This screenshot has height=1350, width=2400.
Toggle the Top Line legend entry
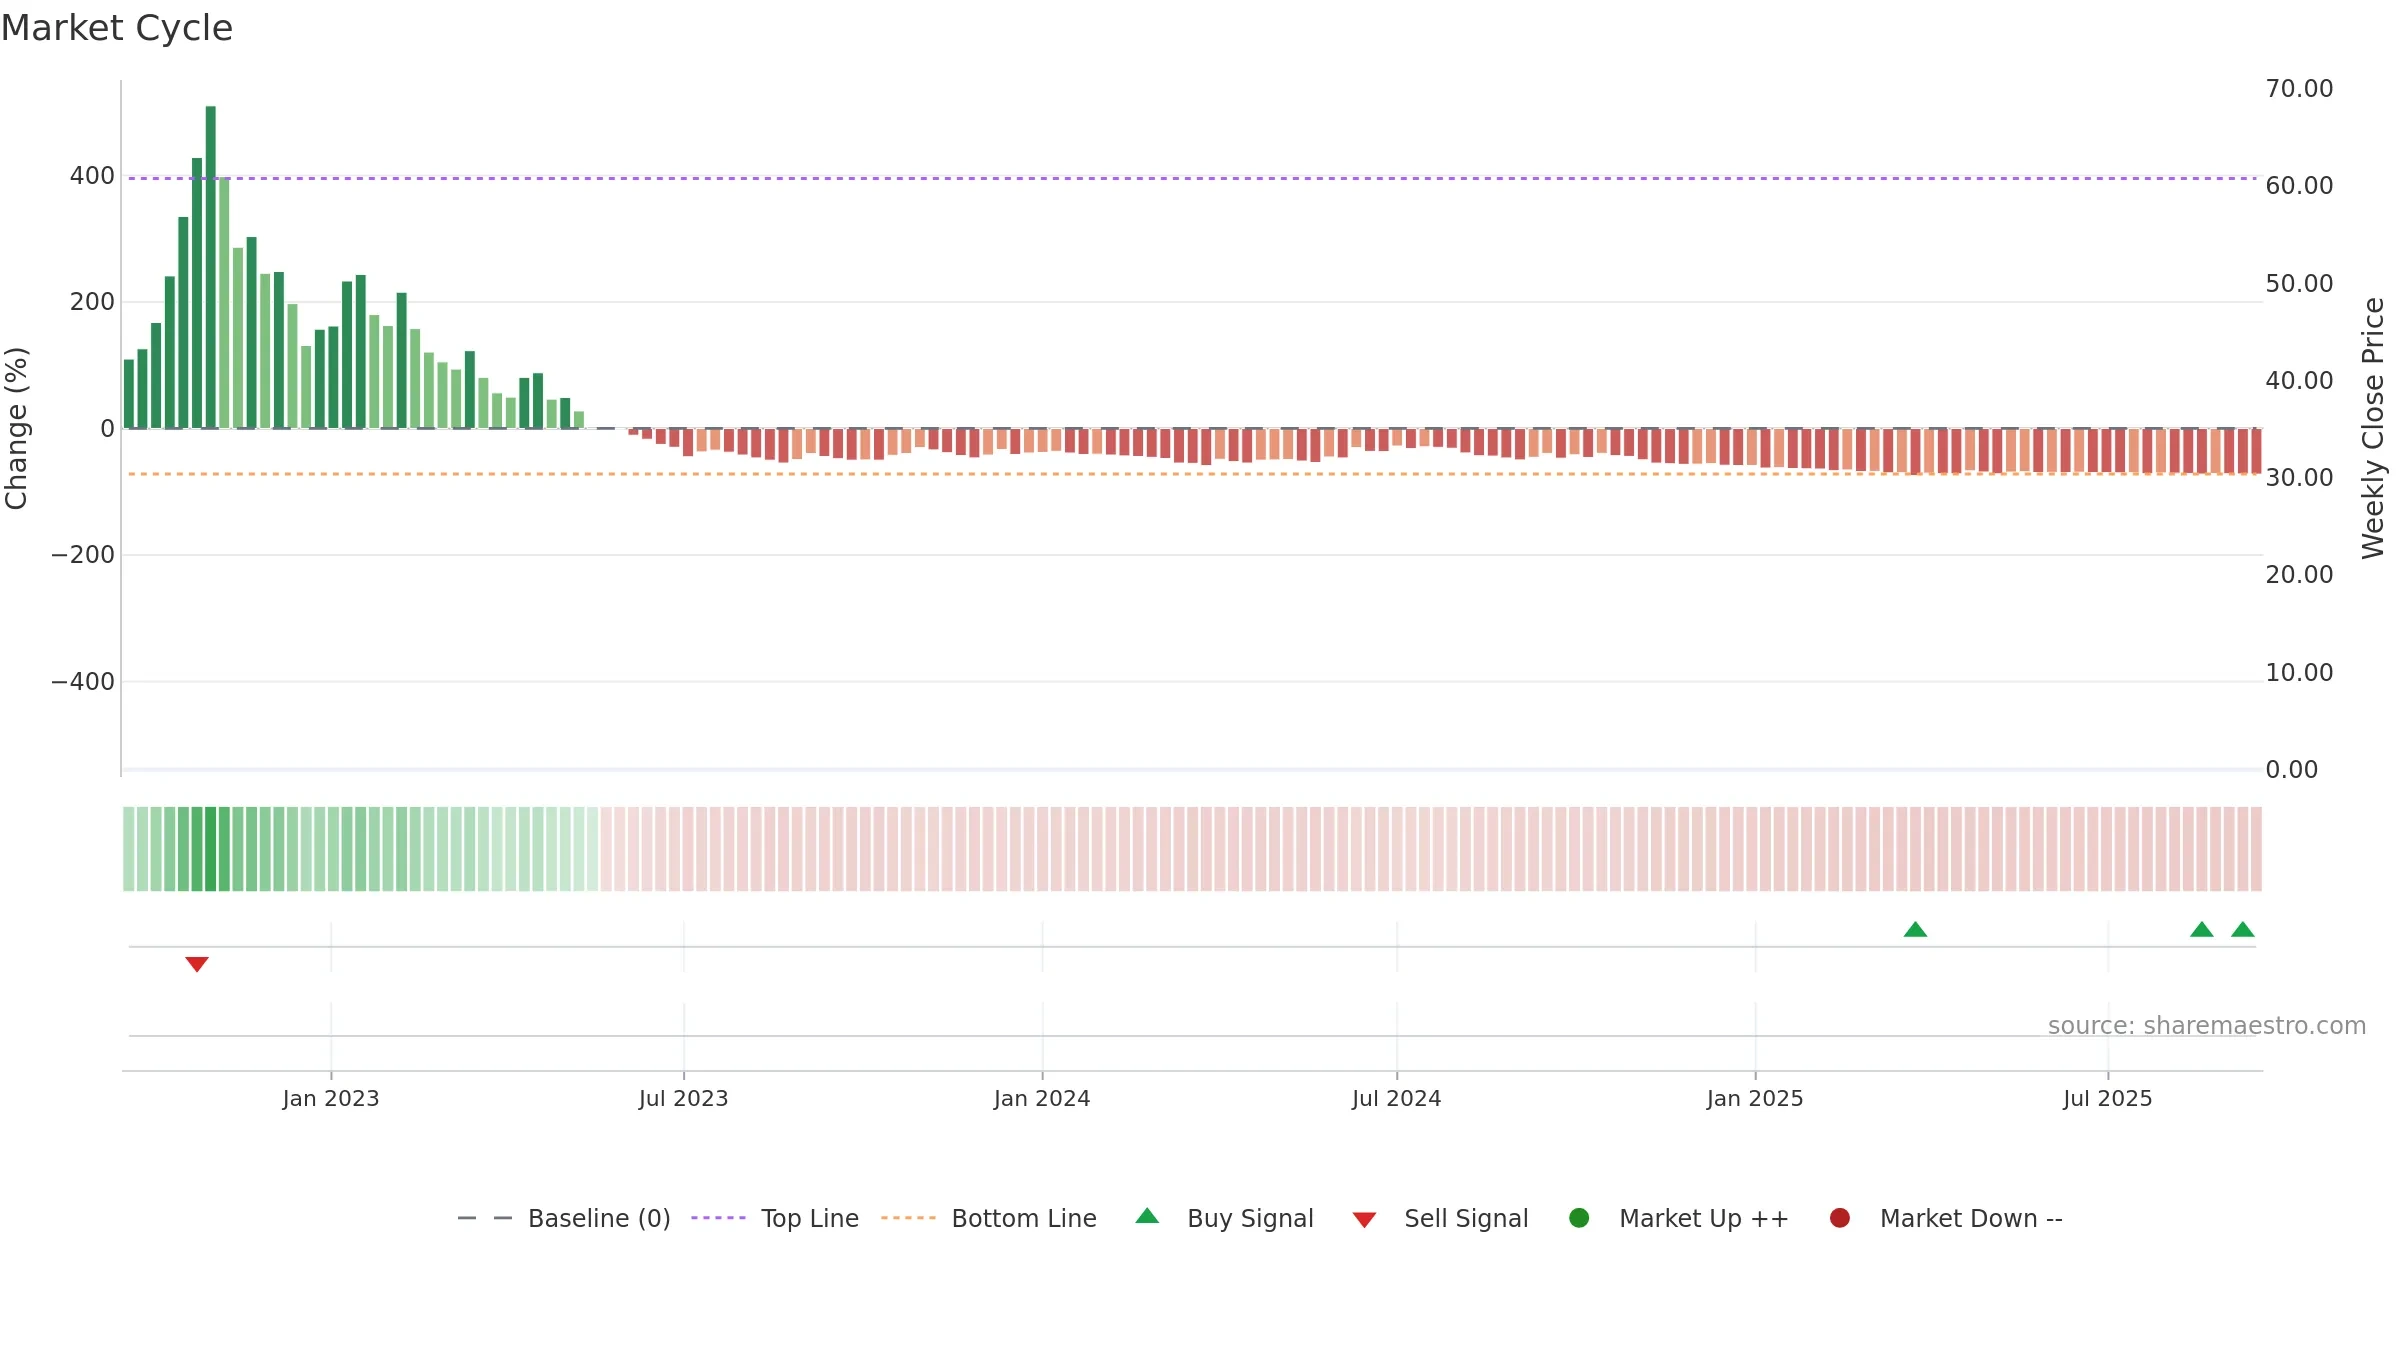pos(775,1218)
